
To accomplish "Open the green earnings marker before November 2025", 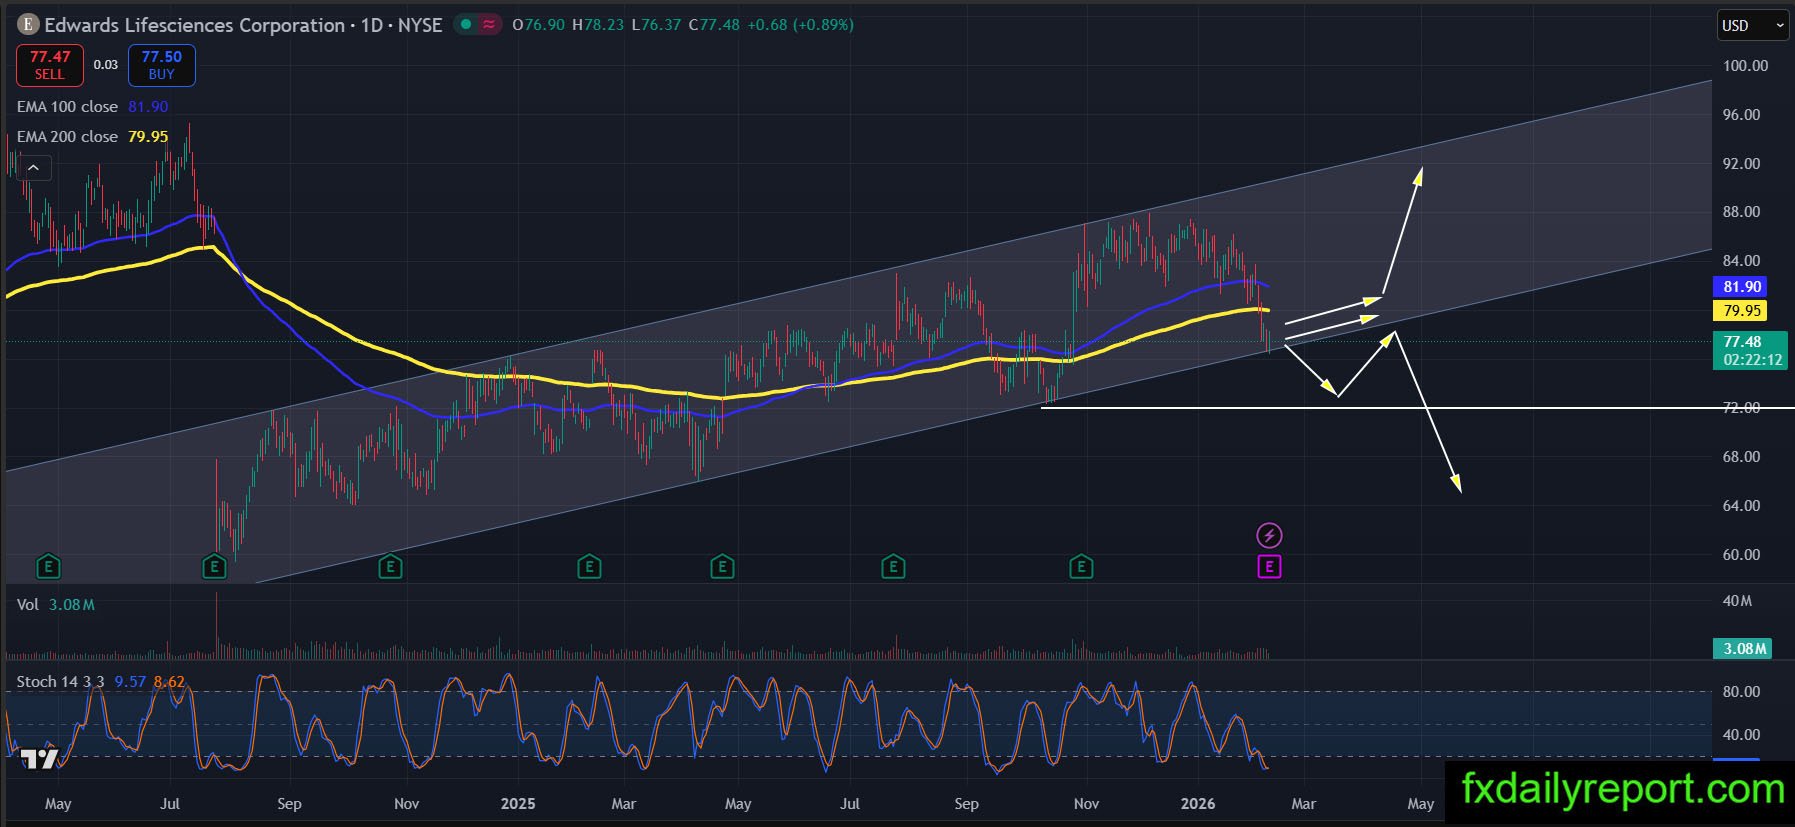I will (x=1080, y=567).
